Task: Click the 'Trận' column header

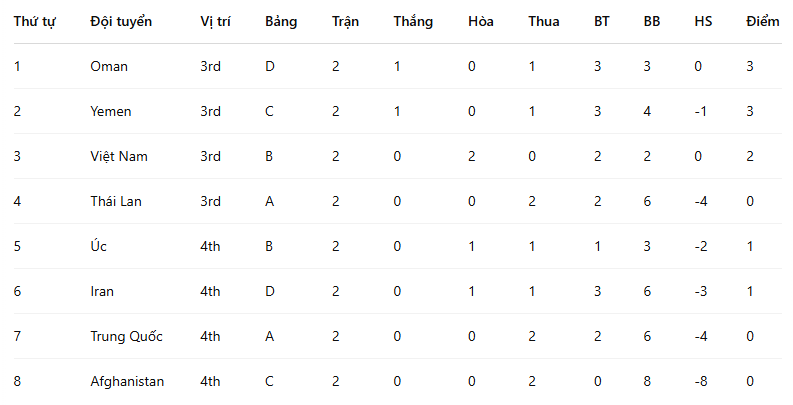Action: coord(345,22)
